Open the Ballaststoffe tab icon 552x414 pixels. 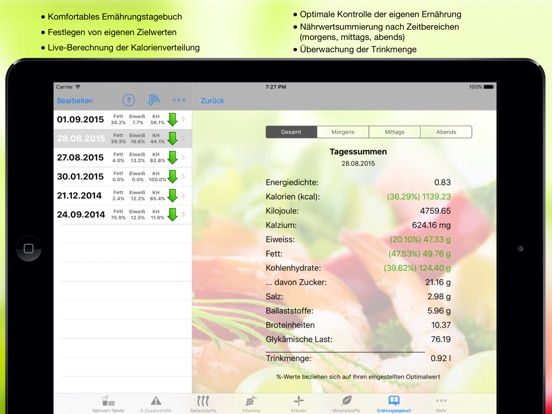tap(203, 401)
